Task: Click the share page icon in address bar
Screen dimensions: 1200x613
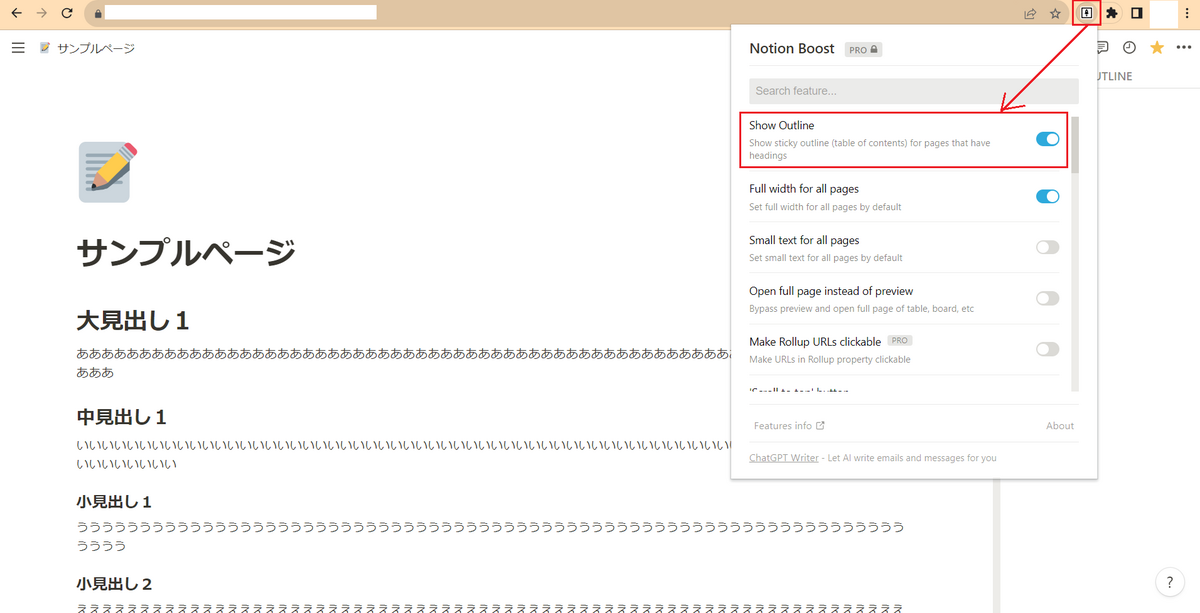Action: pyautogui.click(x=1030, y=14)
